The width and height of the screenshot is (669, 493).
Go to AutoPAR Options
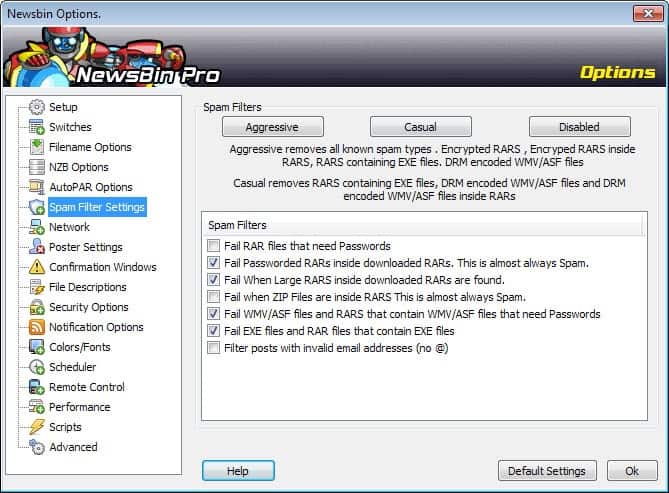91,187
